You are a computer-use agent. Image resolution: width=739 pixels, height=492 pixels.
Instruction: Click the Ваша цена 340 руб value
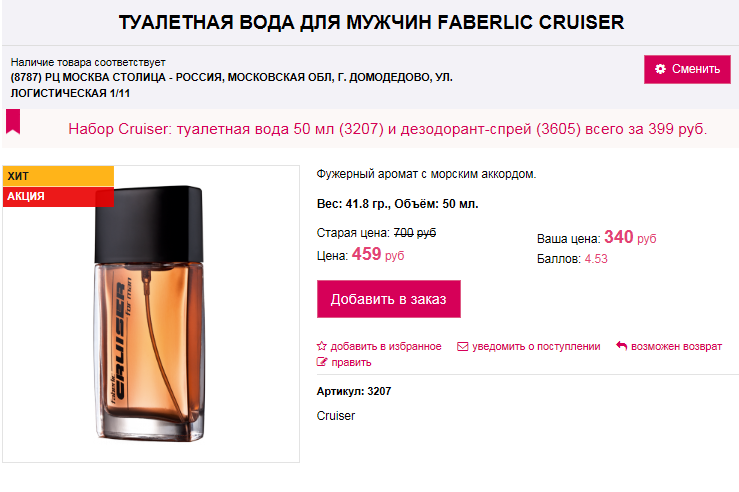pyautogui.click(x=630, y=237)
